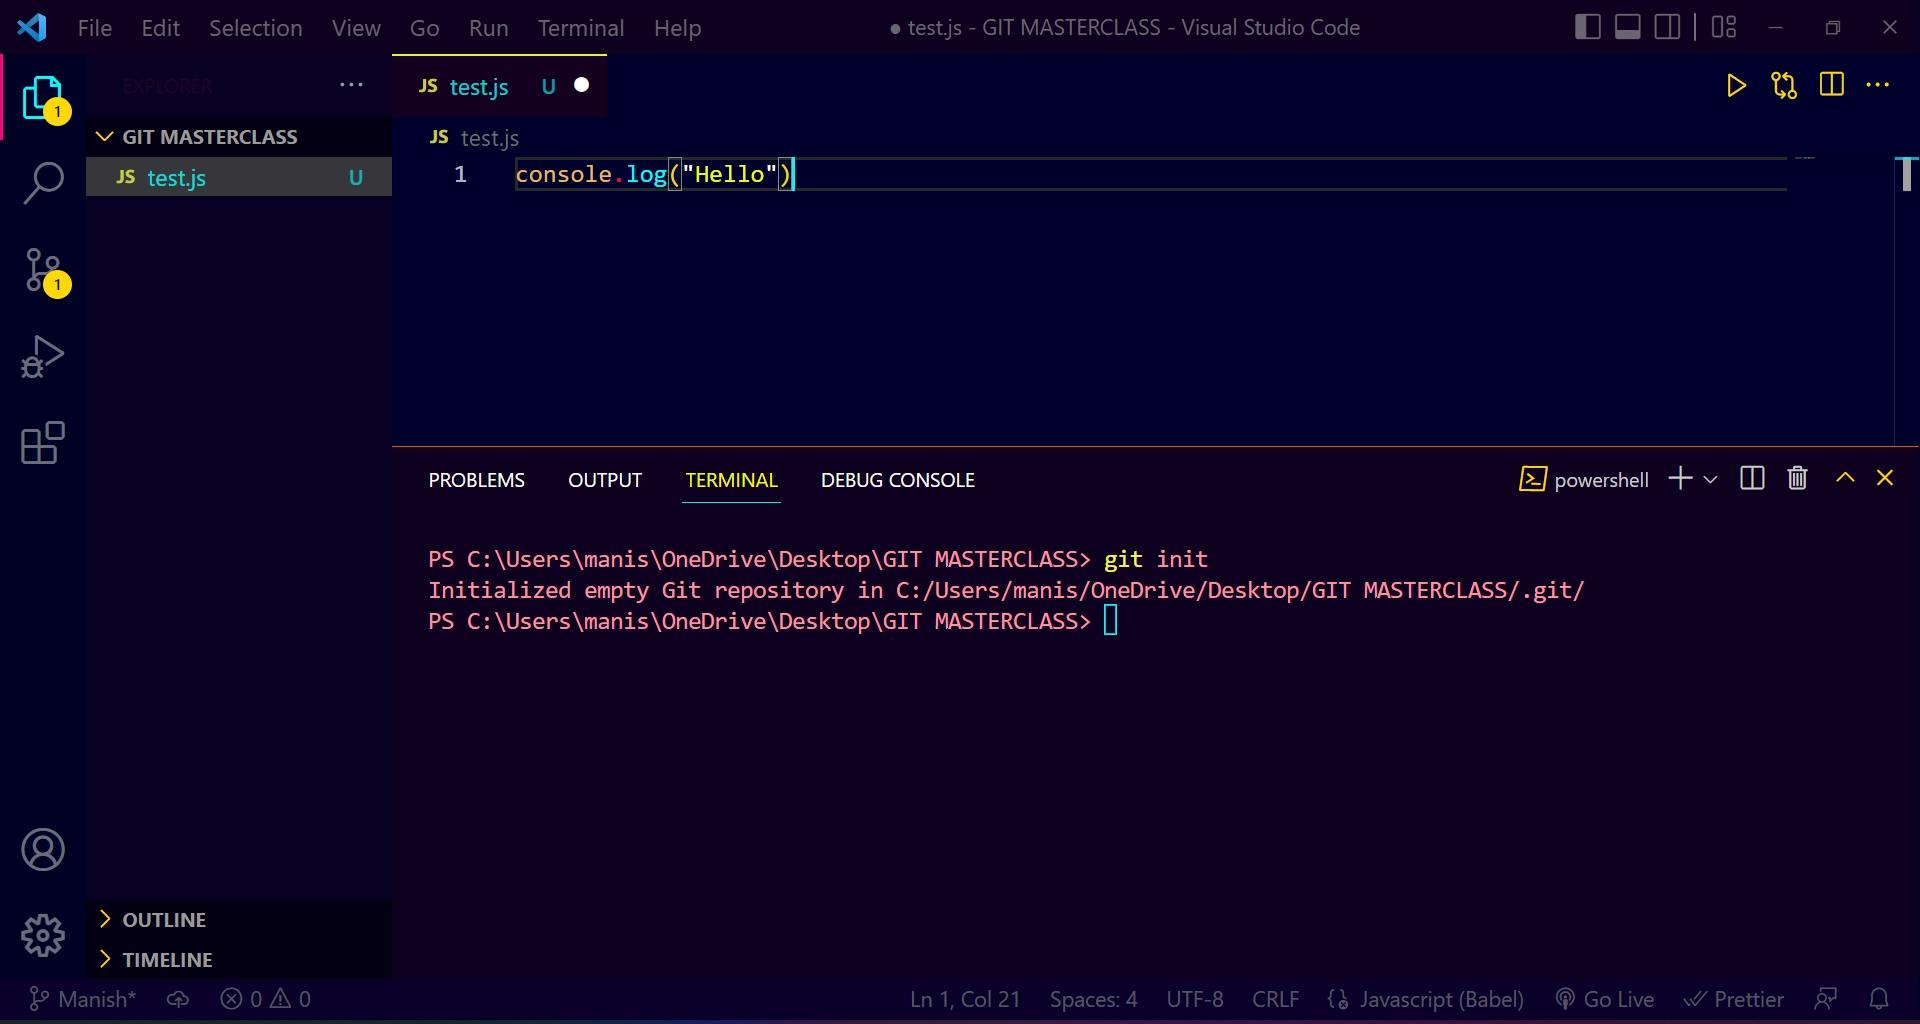
Task: Start Go Live server
Action: pos(1605,999)
